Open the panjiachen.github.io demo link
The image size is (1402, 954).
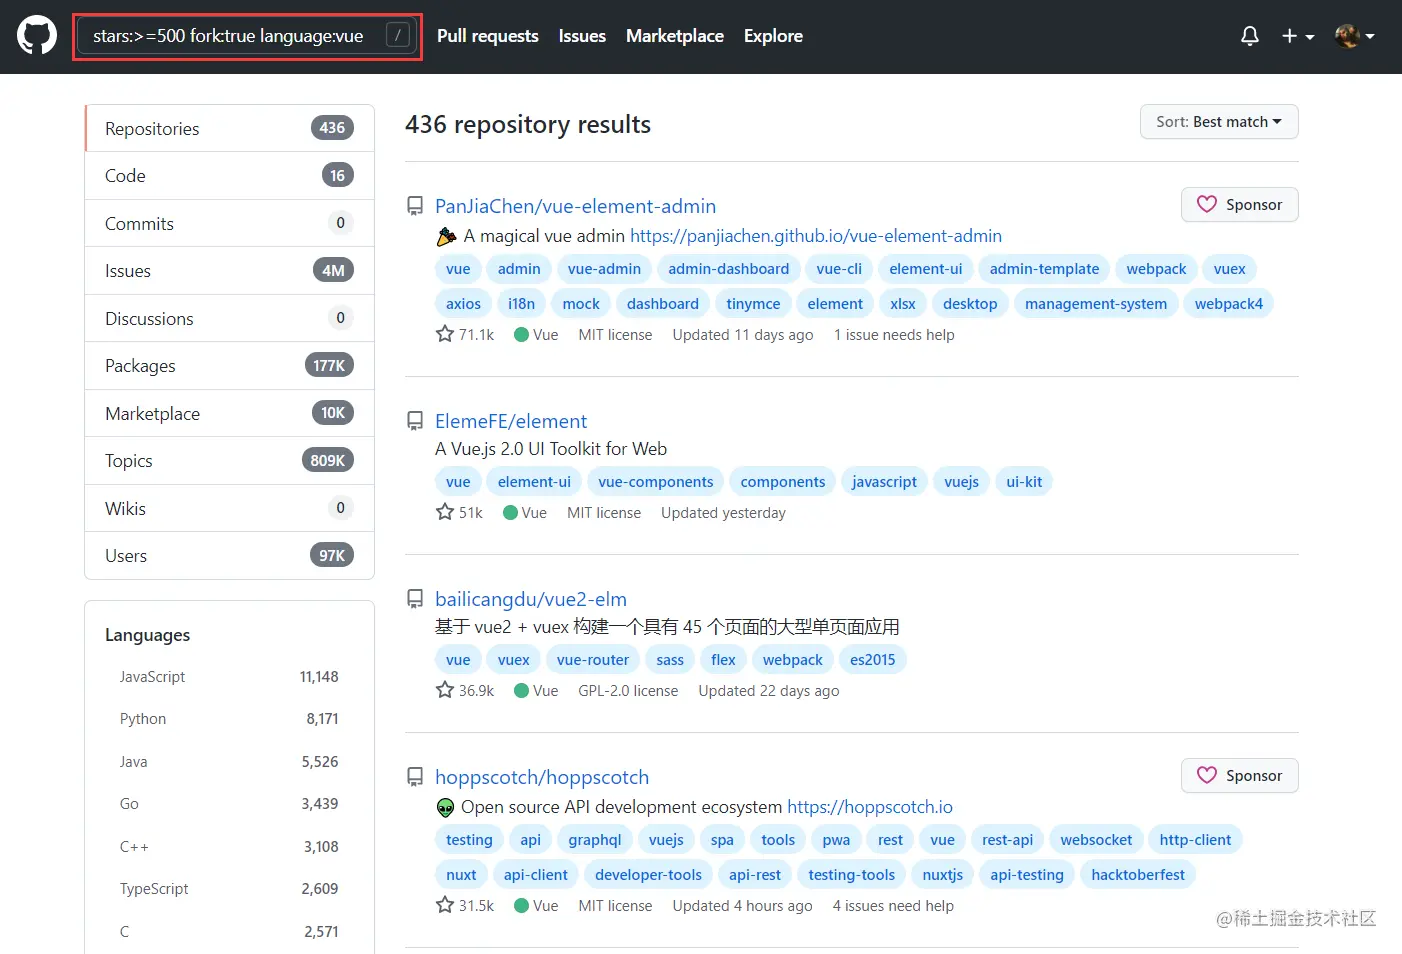pyautogui.click(x=815, y=236)
